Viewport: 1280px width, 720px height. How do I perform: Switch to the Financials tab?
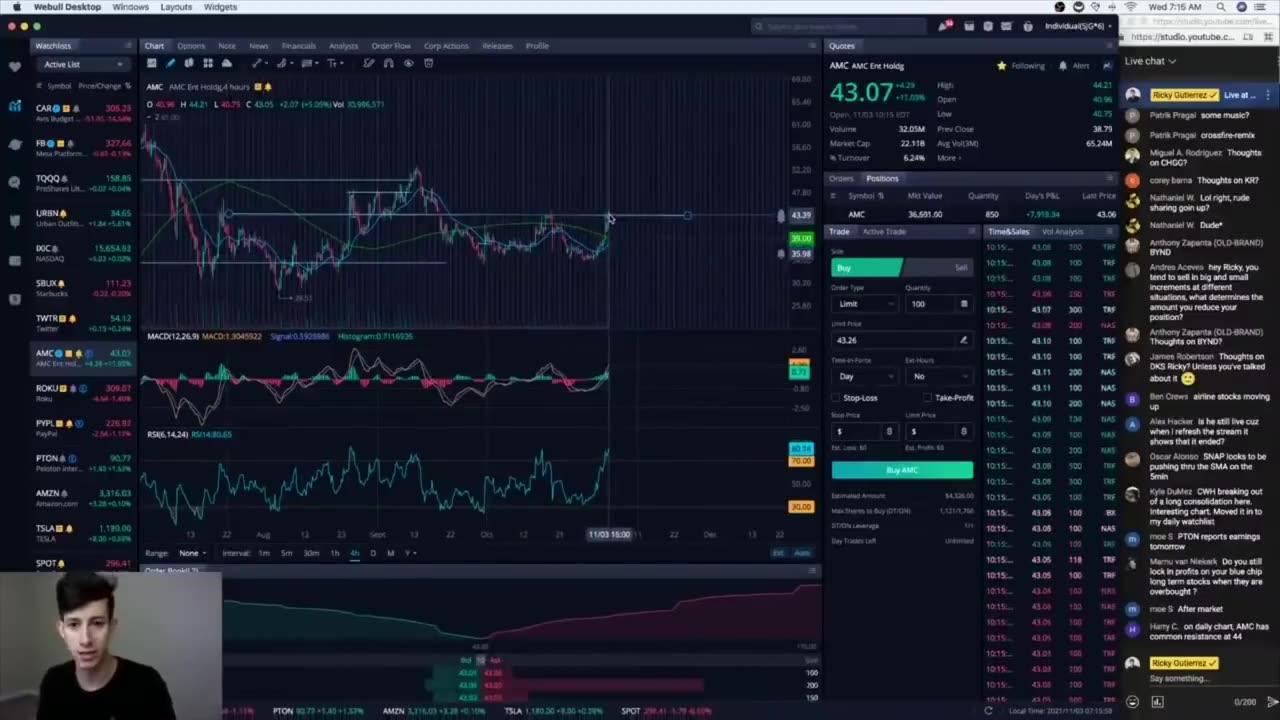(x=298, y=46)
